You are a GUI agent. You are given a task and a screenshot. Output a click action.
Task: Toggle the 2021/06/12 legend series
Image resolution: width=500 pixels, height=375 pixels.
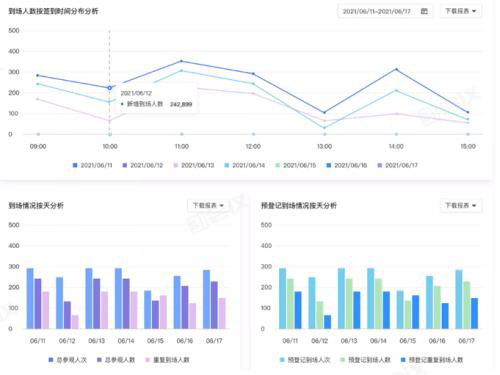point(142,165)
